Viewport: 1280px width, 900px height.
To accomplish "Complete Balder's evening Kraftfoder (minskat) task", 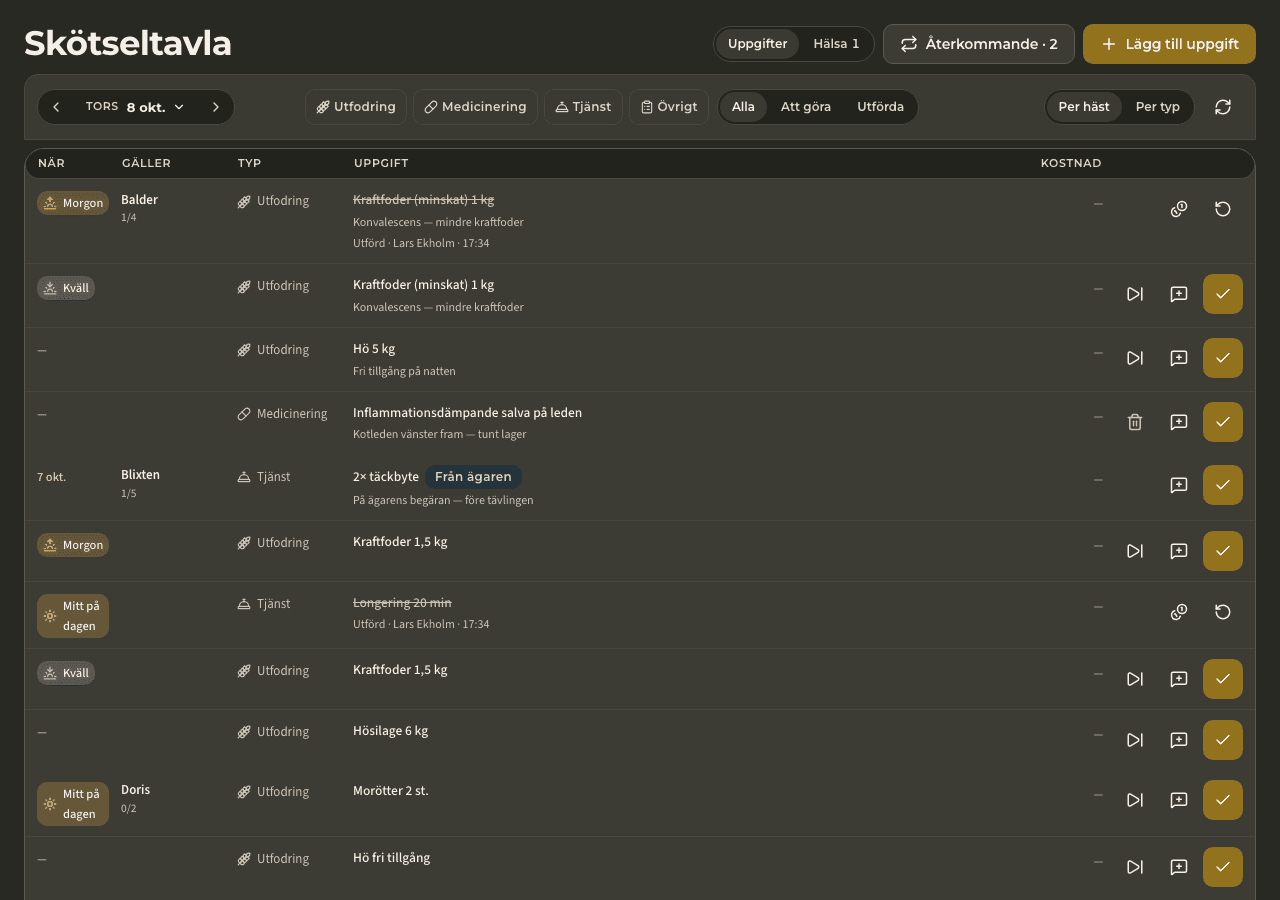I will pos(1223,294).
